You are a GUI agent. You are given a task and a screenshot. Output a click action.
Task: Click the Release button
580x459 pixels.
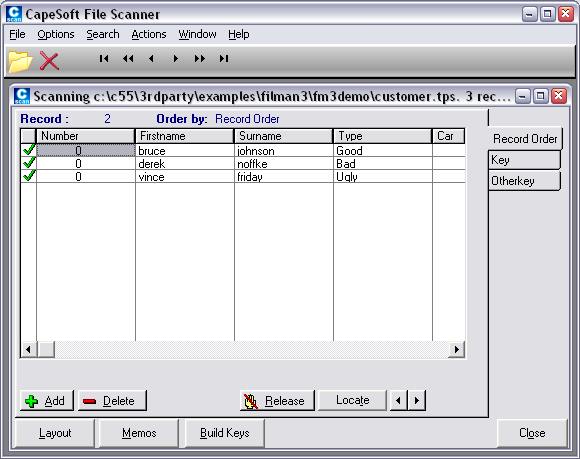(277, 401)
